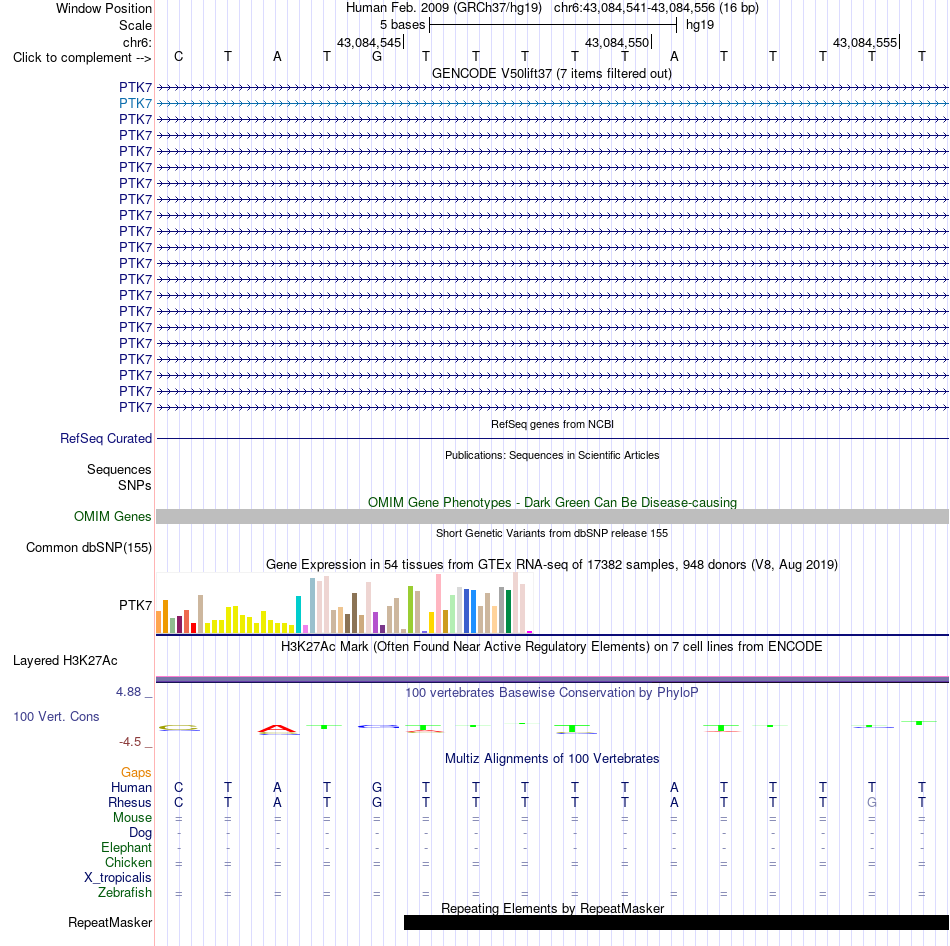Open the 'Gene Expression in 54 tissues from GTEx' title

point(552,564)
